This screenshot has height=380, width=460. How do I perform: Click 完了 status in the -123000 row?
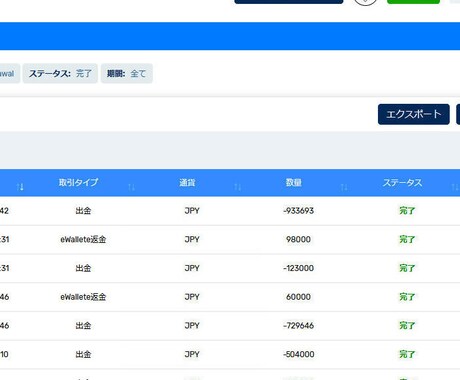(407, 268)
